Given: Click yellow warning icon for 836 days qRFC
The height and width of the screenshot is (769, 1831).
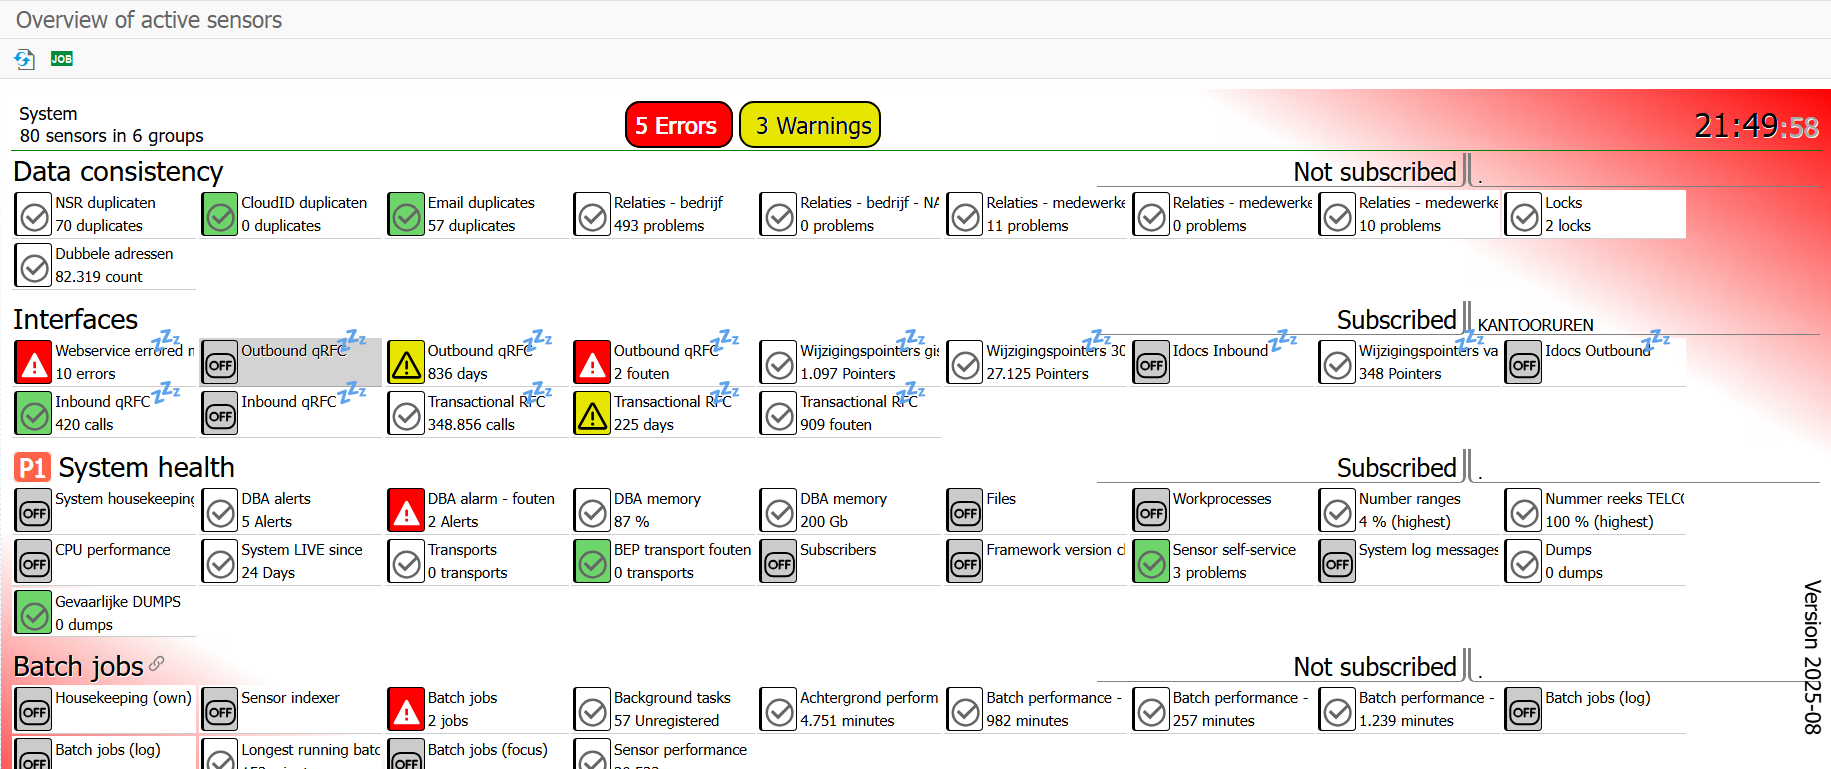Looking at the screenshot, I should [x=406, y=363].
